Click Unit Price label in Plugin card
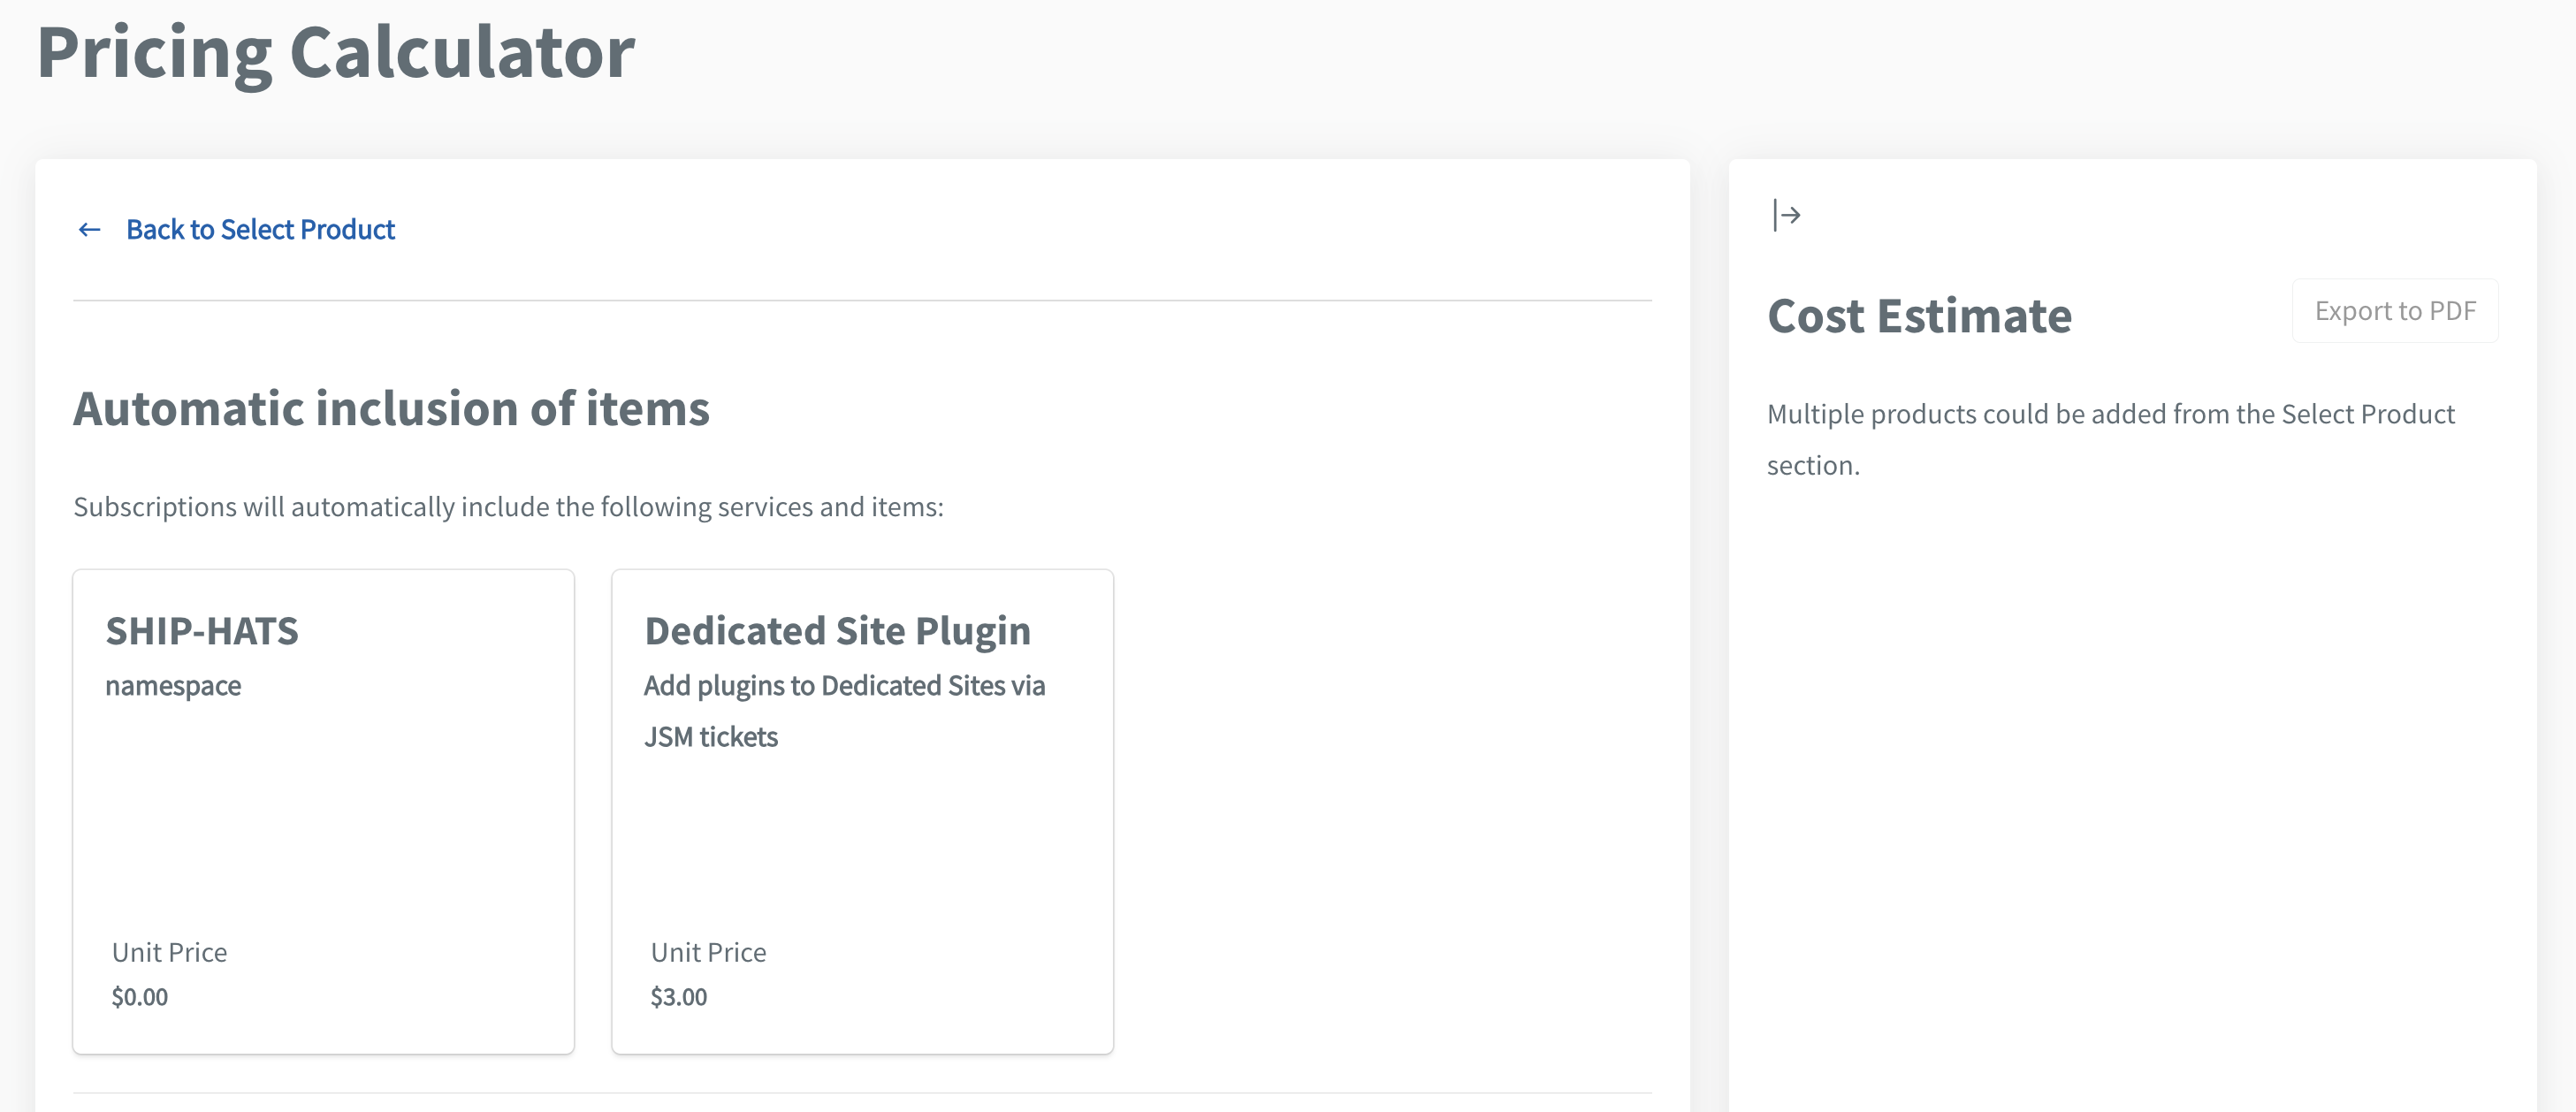 pyautogui.click(x=708, y=952)
